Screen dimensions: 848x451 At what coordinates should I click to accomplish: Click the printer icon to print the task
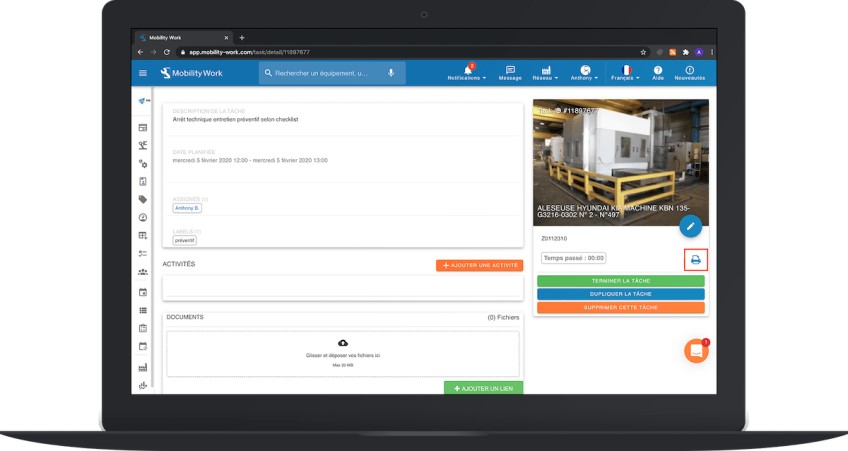(x=695, y=260)
